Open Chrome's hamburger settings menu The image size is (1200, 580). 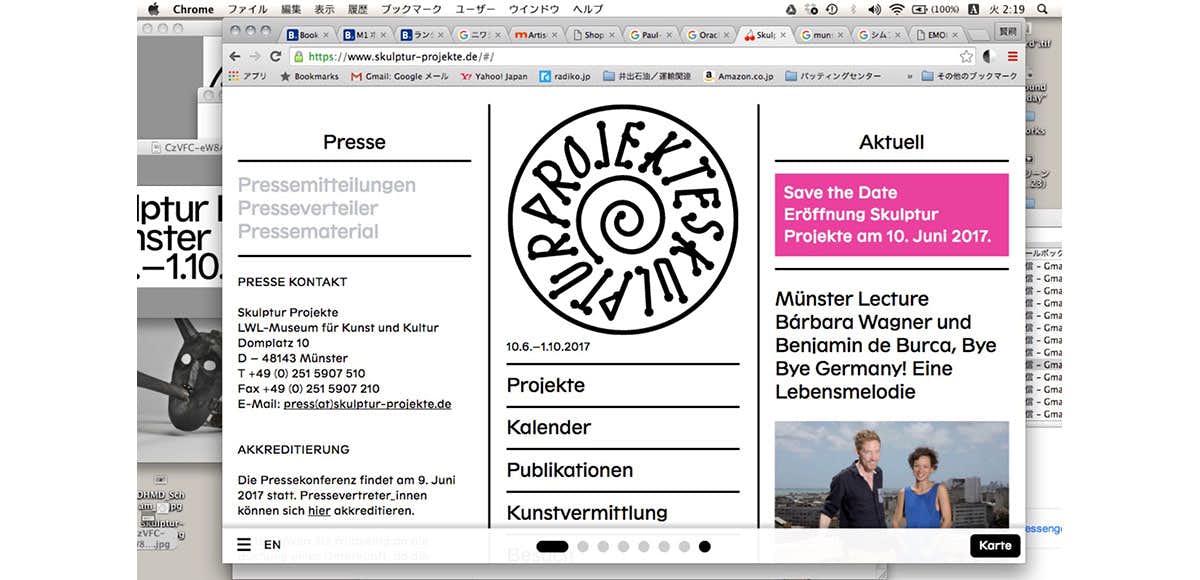point(1012,57)
